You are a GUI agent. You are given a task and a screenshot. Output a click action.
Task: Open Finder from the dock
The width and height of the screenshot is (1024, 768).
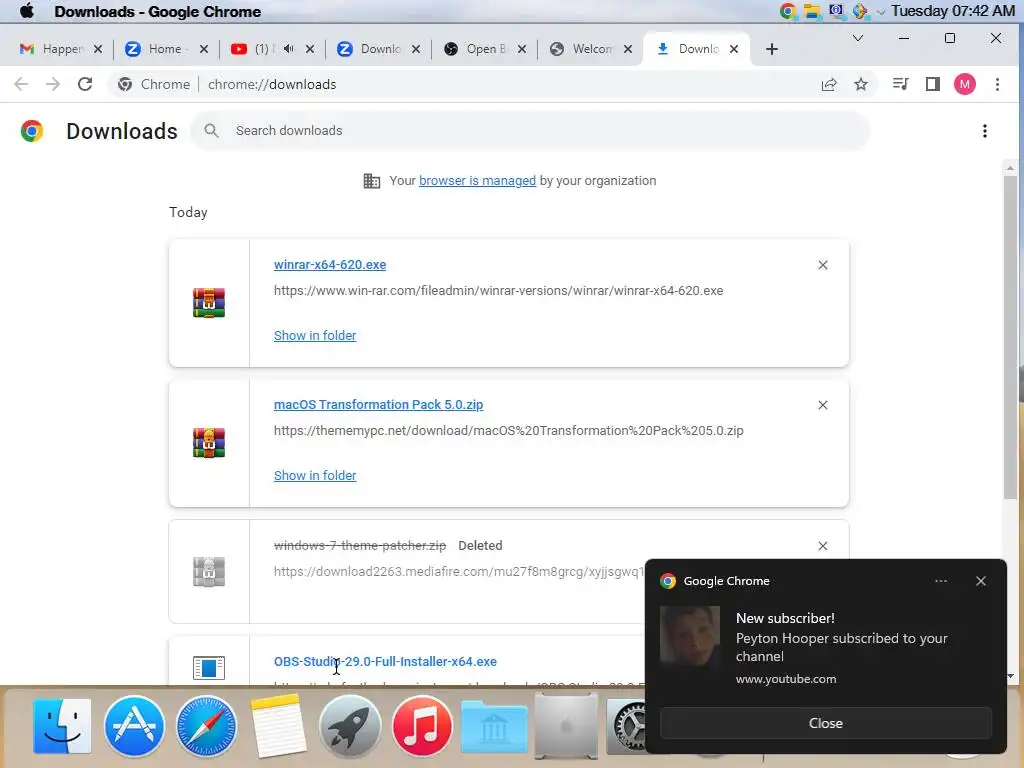(x=62, y=726)
